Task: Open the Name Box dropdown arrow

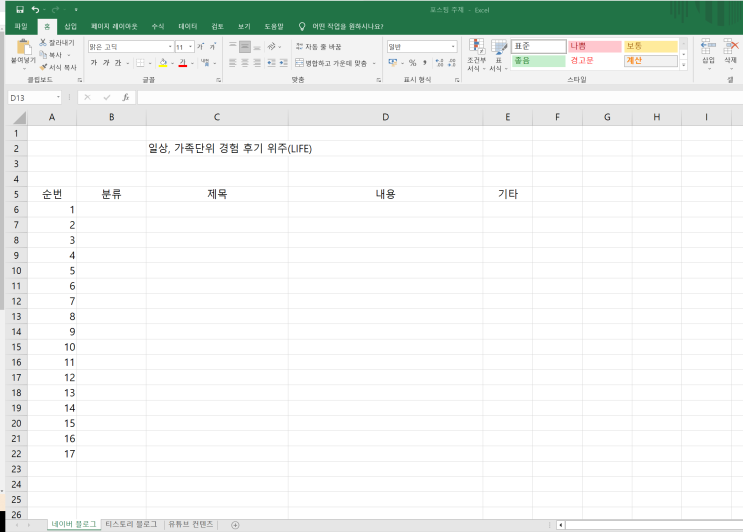Action: click(58, 97)
